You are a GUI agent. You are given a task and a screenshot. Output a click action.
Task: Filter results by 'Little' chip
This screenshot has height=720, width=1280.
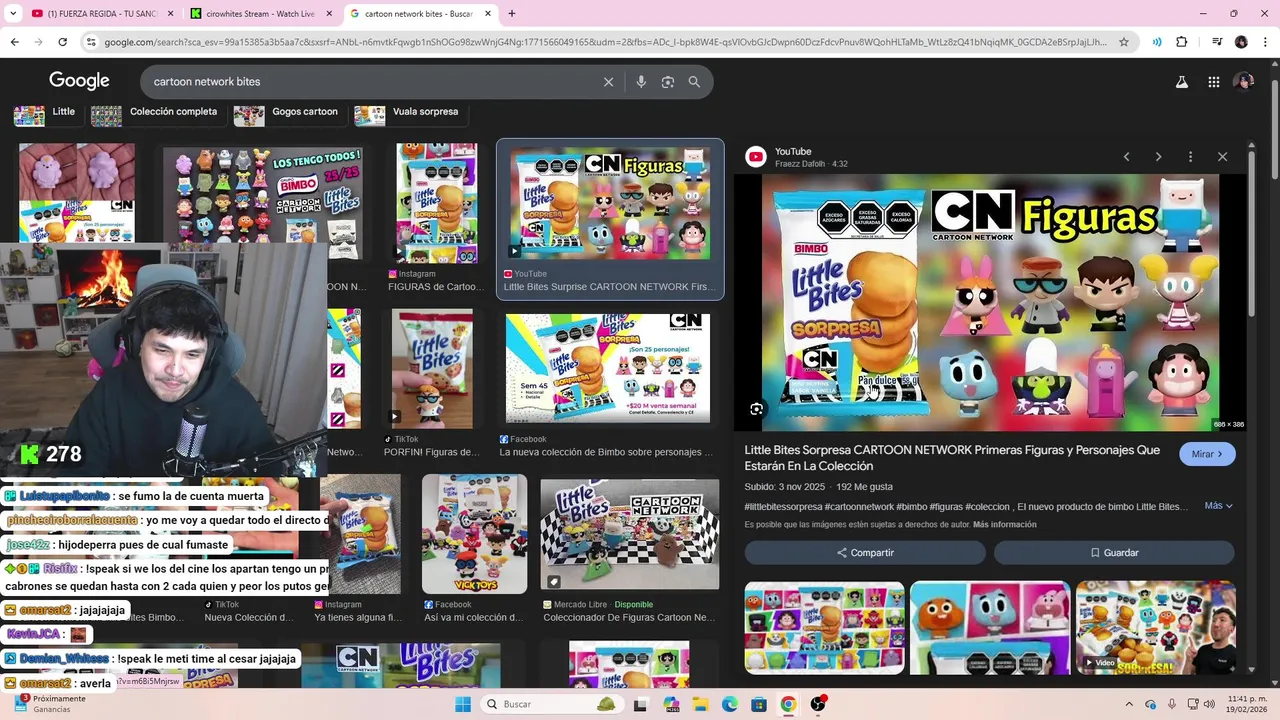[x=47, y=113]
